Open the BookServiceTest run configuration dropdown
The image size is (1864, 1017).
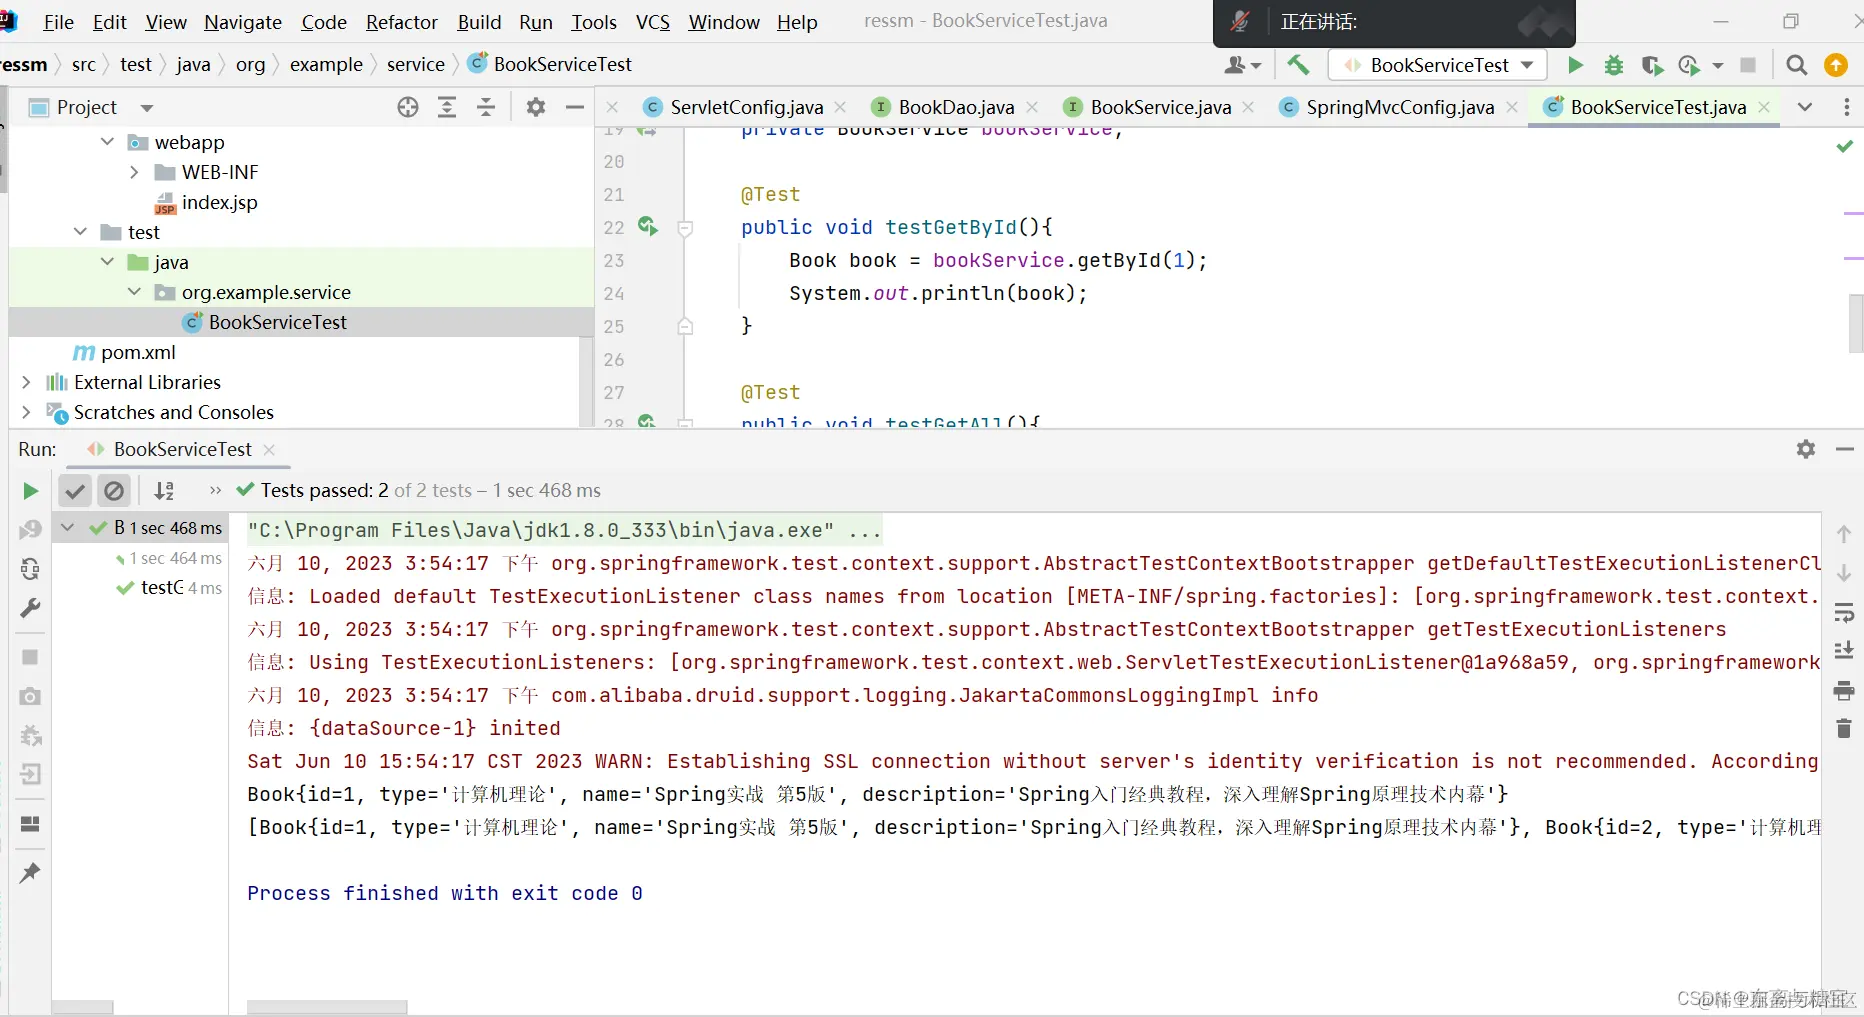click(1438, 65)
